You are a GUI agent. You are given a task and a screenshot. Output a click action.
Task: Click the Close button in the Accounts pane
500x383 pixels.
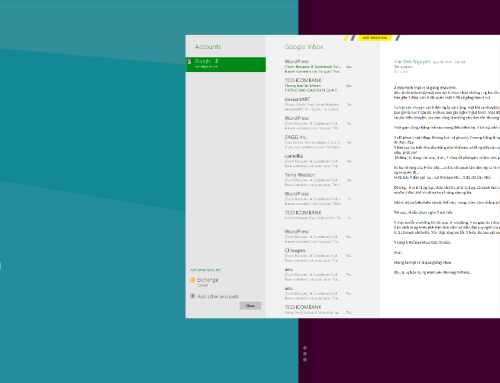(250, 306)
